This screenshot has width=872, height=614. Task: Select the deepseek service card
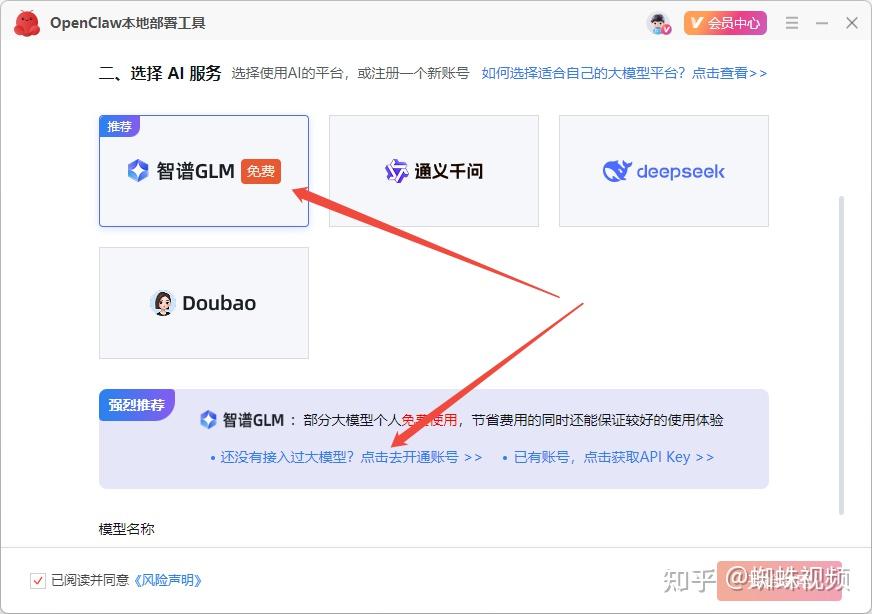pyautogui.click(x=663, y=171)
